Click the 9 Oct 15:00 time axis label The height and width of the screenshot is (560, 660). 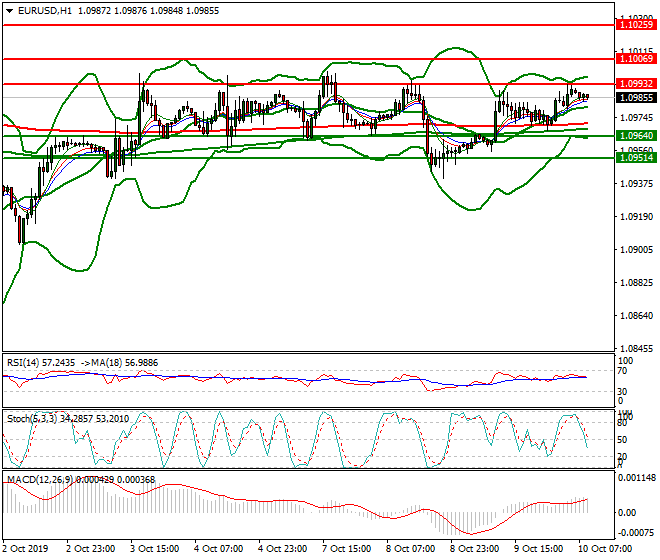coord(539,549)
